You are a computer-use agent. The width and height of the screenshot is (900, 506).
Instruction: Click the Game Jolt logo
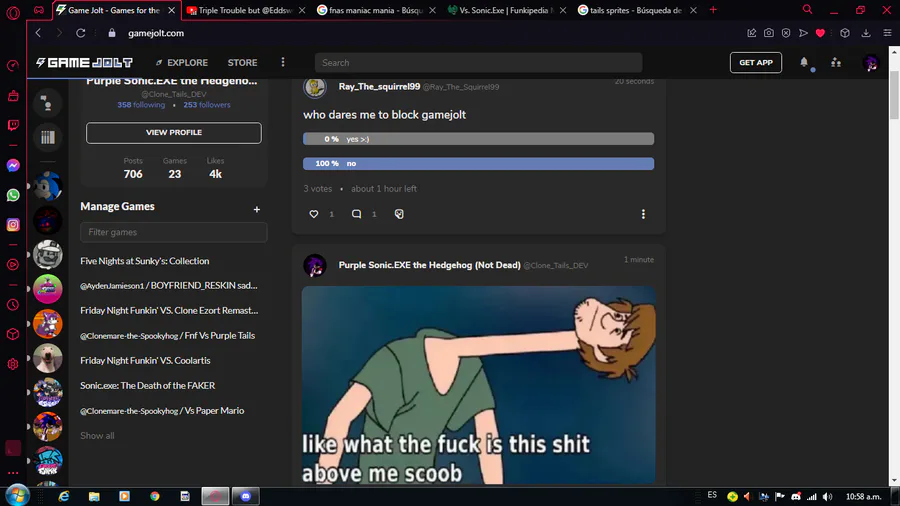pyautogui.click(x=84, y=63)
